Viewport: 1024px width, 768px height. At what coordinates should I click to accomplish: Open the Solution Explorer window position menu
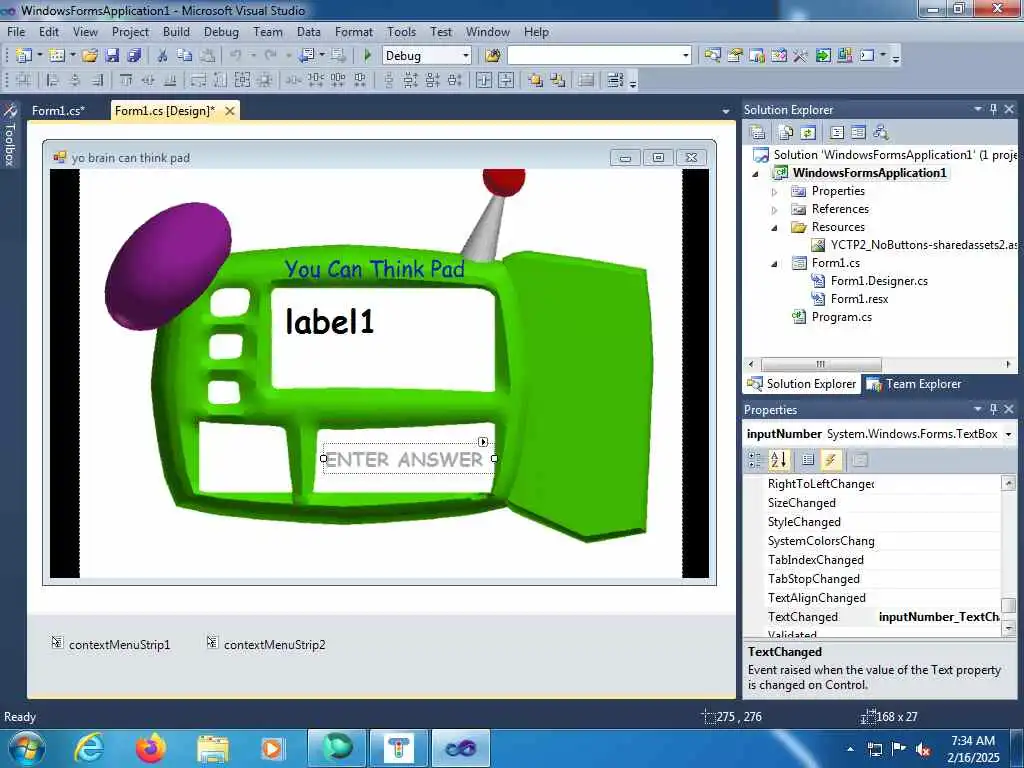click(x=978, y=109)
